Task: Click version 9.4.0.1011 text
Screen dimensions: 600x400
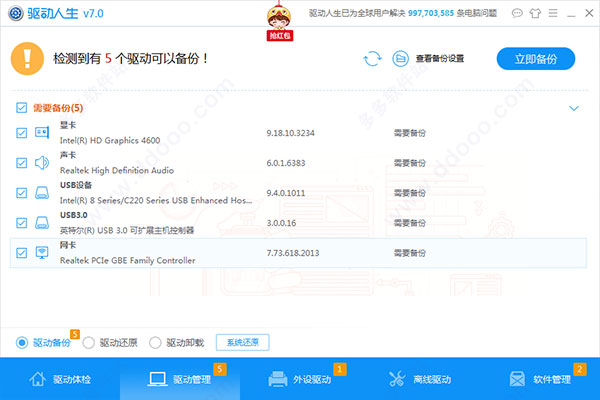Action: (286, 193)
